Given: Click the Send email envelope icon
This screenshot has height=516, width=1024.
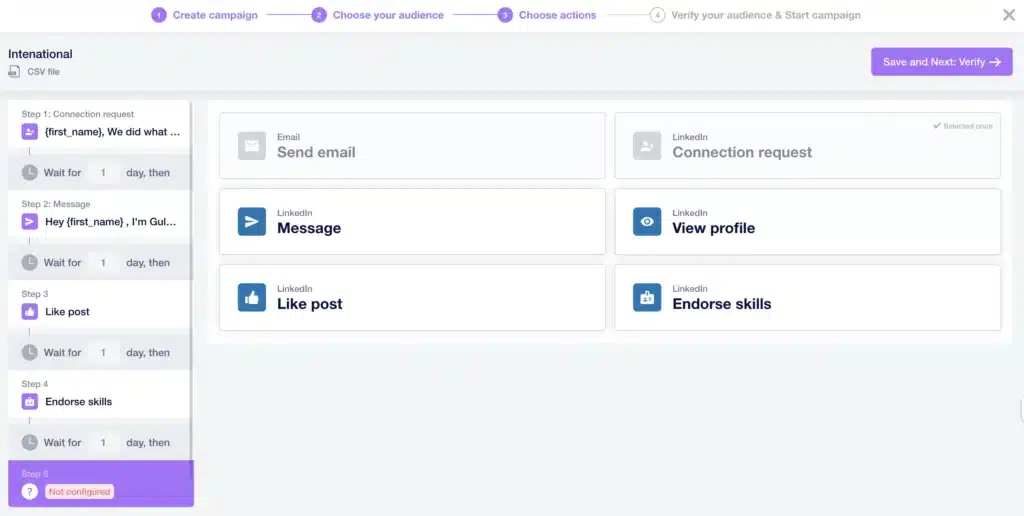Looking at the screenshot, I should [x=251, y=146].
